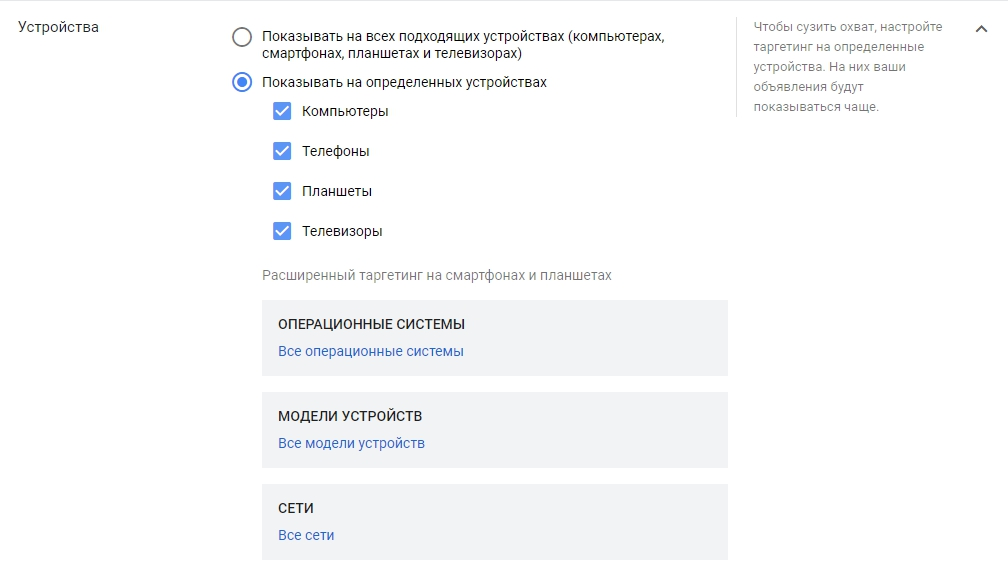Open the 'Все операционные системы' link
The image size is (1008, 573).
tap(370, 351)
